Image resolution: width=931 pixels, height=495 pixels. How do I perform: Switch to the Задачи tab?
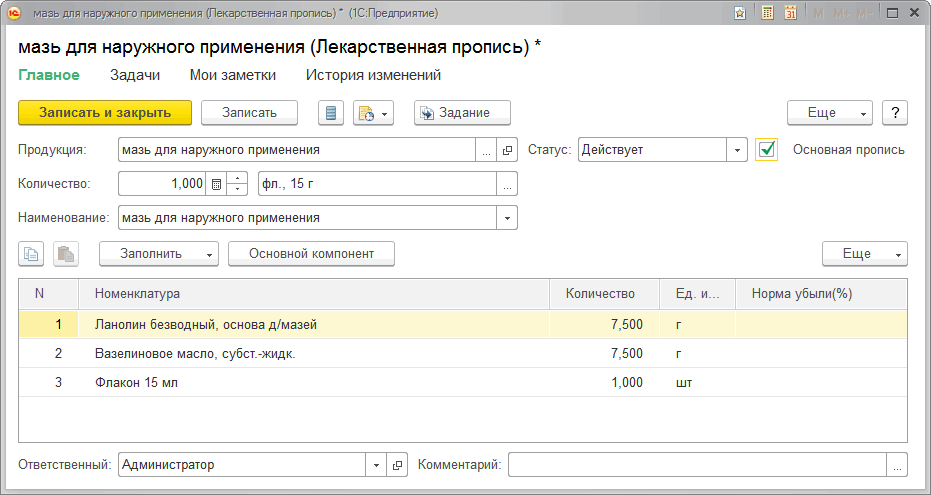click(x=135, y=75)
